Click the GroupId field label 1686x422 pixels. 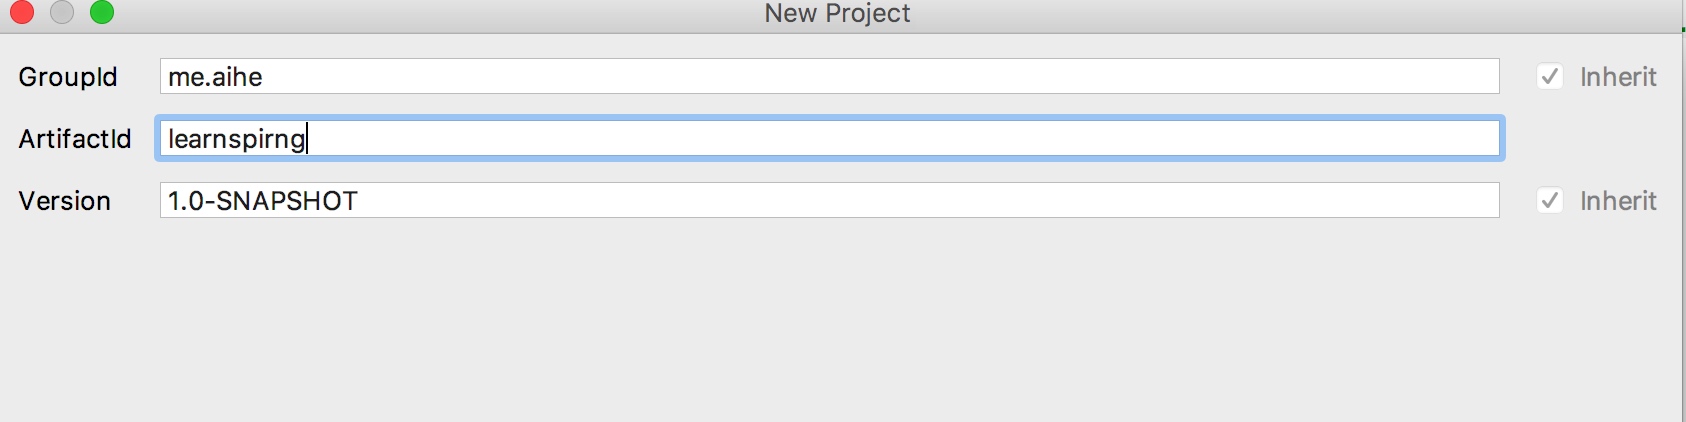point(68,77)
